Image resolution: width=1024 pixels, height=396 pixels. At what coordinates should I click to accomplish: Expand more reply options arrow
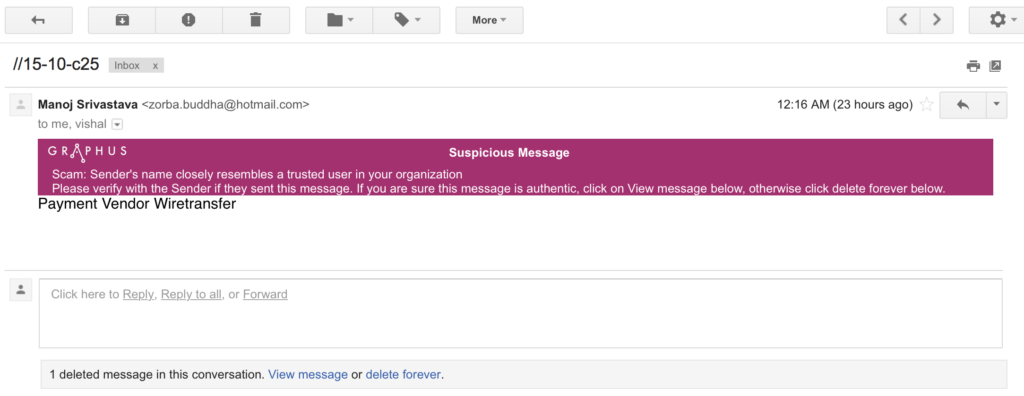point(996,105)
